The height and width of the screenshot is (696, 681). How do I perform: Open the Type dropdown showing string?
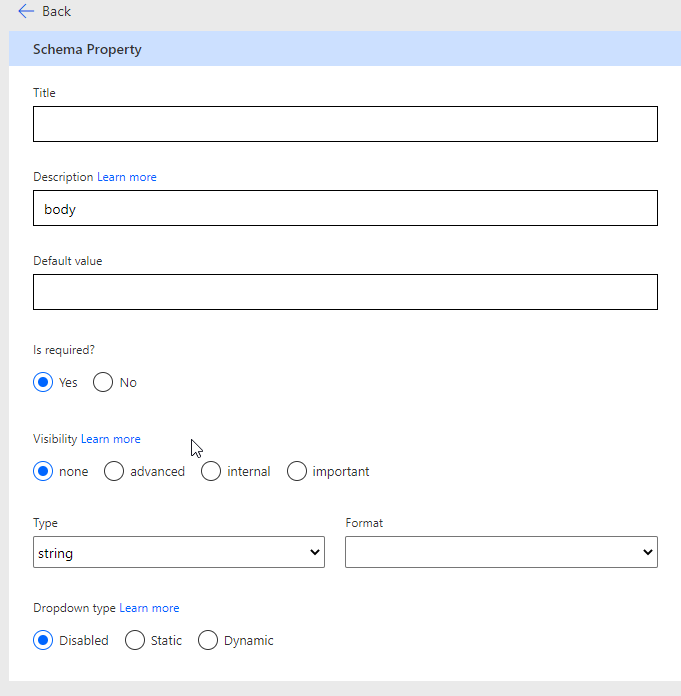click(x=179, y=552)
